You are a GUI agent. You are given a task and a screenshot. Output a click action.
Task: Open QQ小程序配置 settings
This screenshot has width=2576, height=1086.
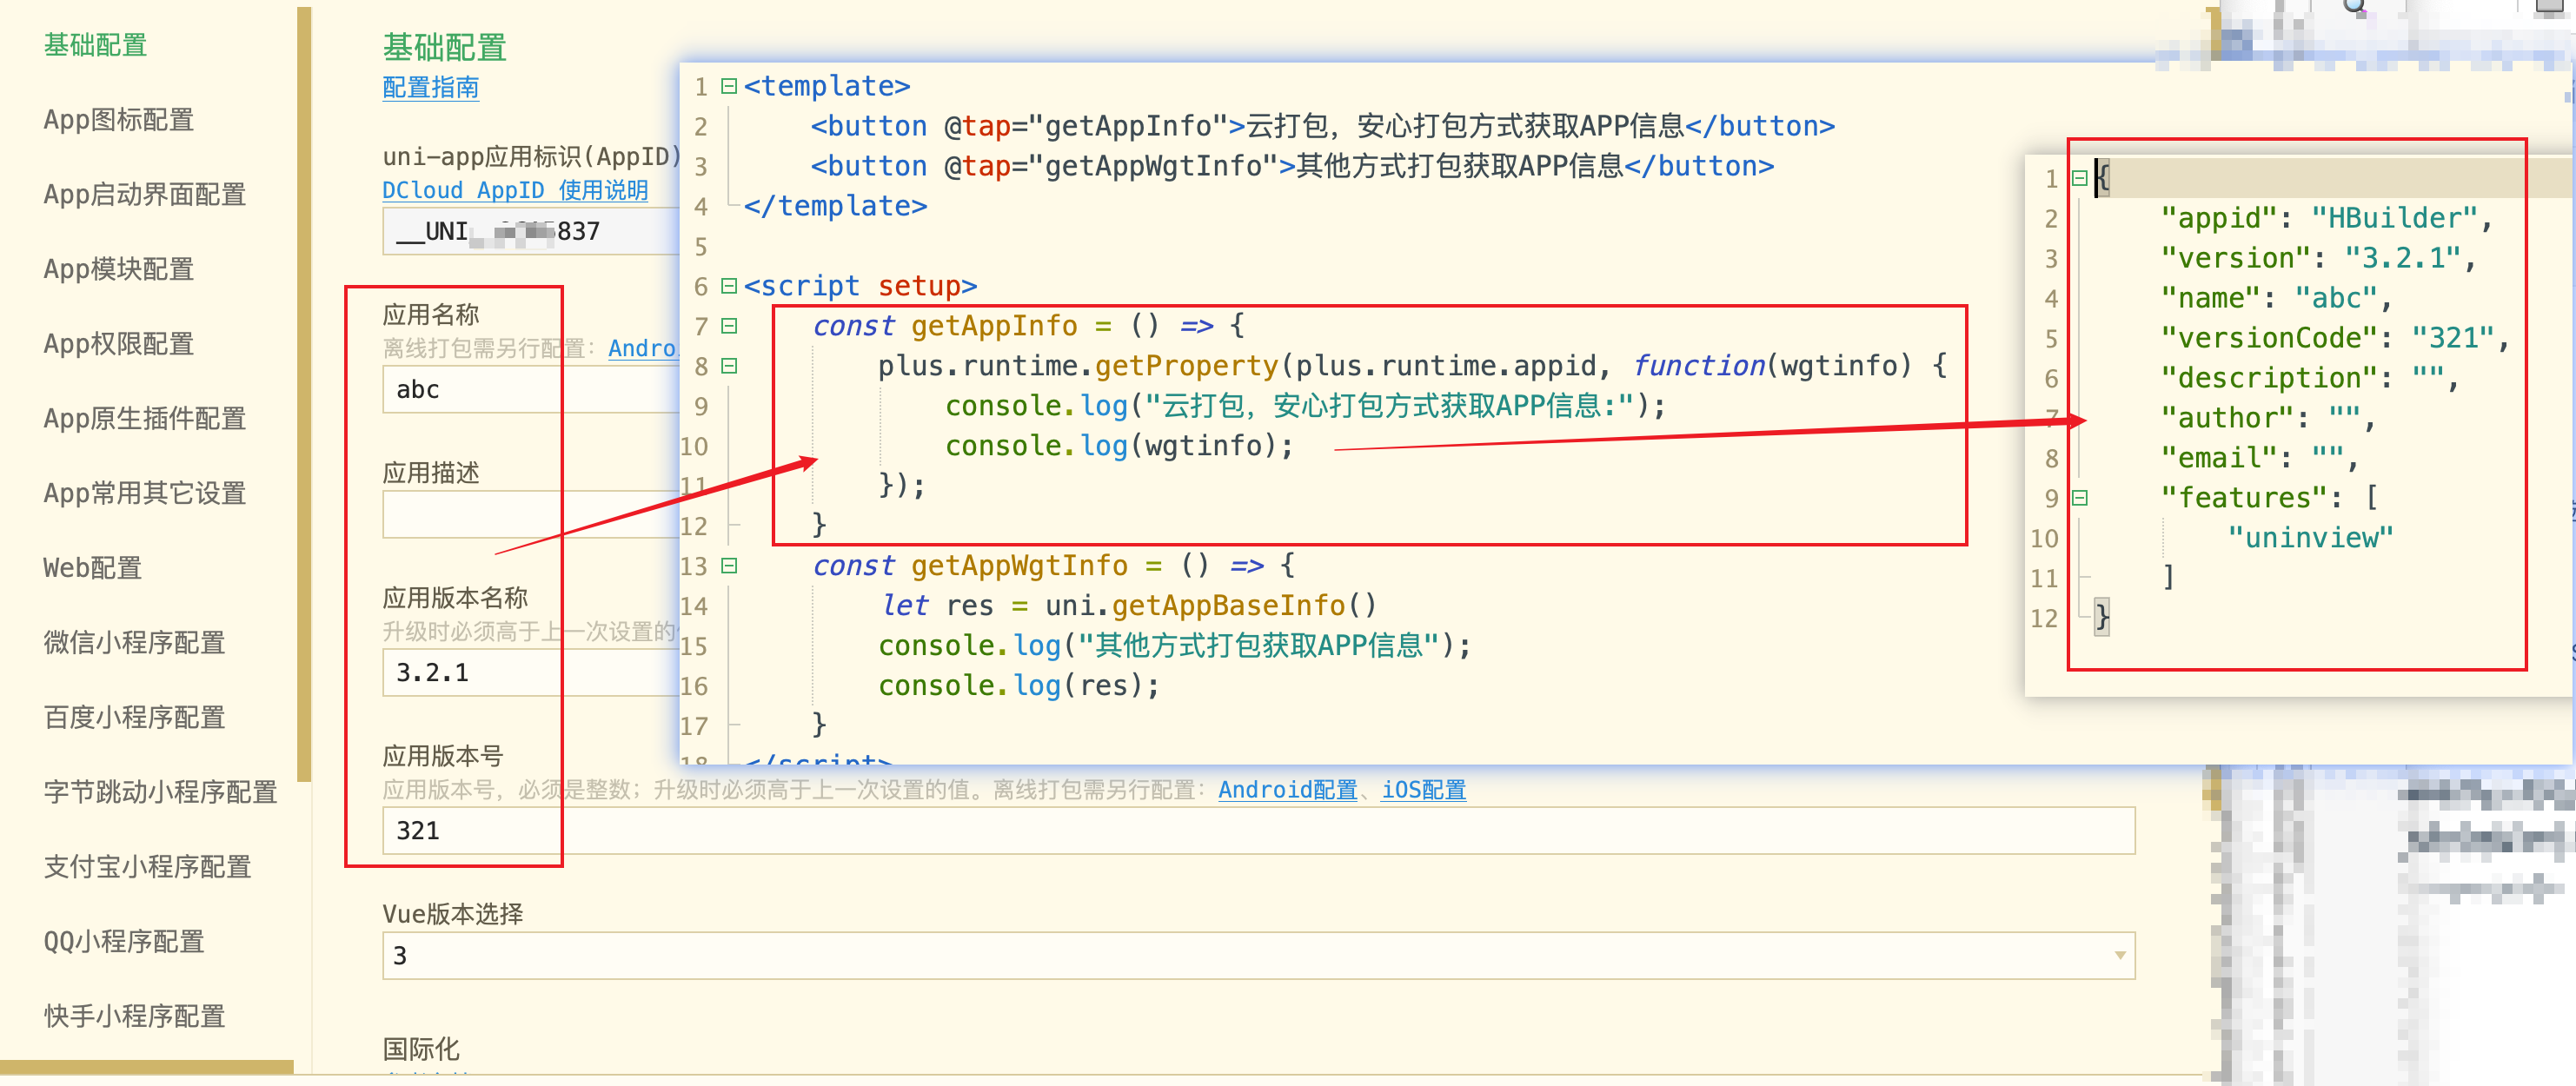coord(123,941)
